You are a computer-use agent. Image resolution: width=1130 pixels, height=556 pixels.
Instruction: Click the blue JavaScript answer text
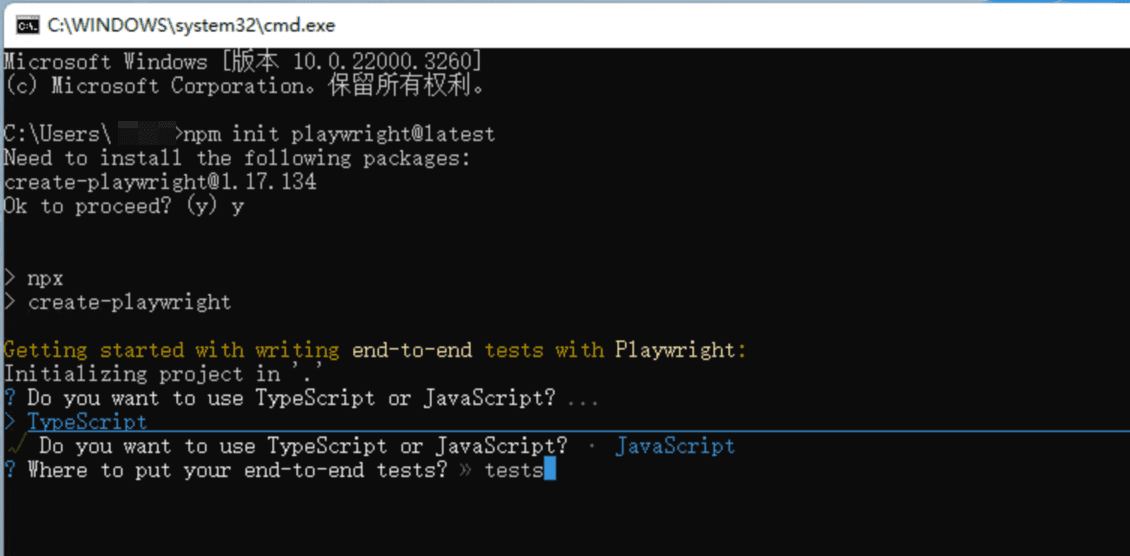(675, 447)
